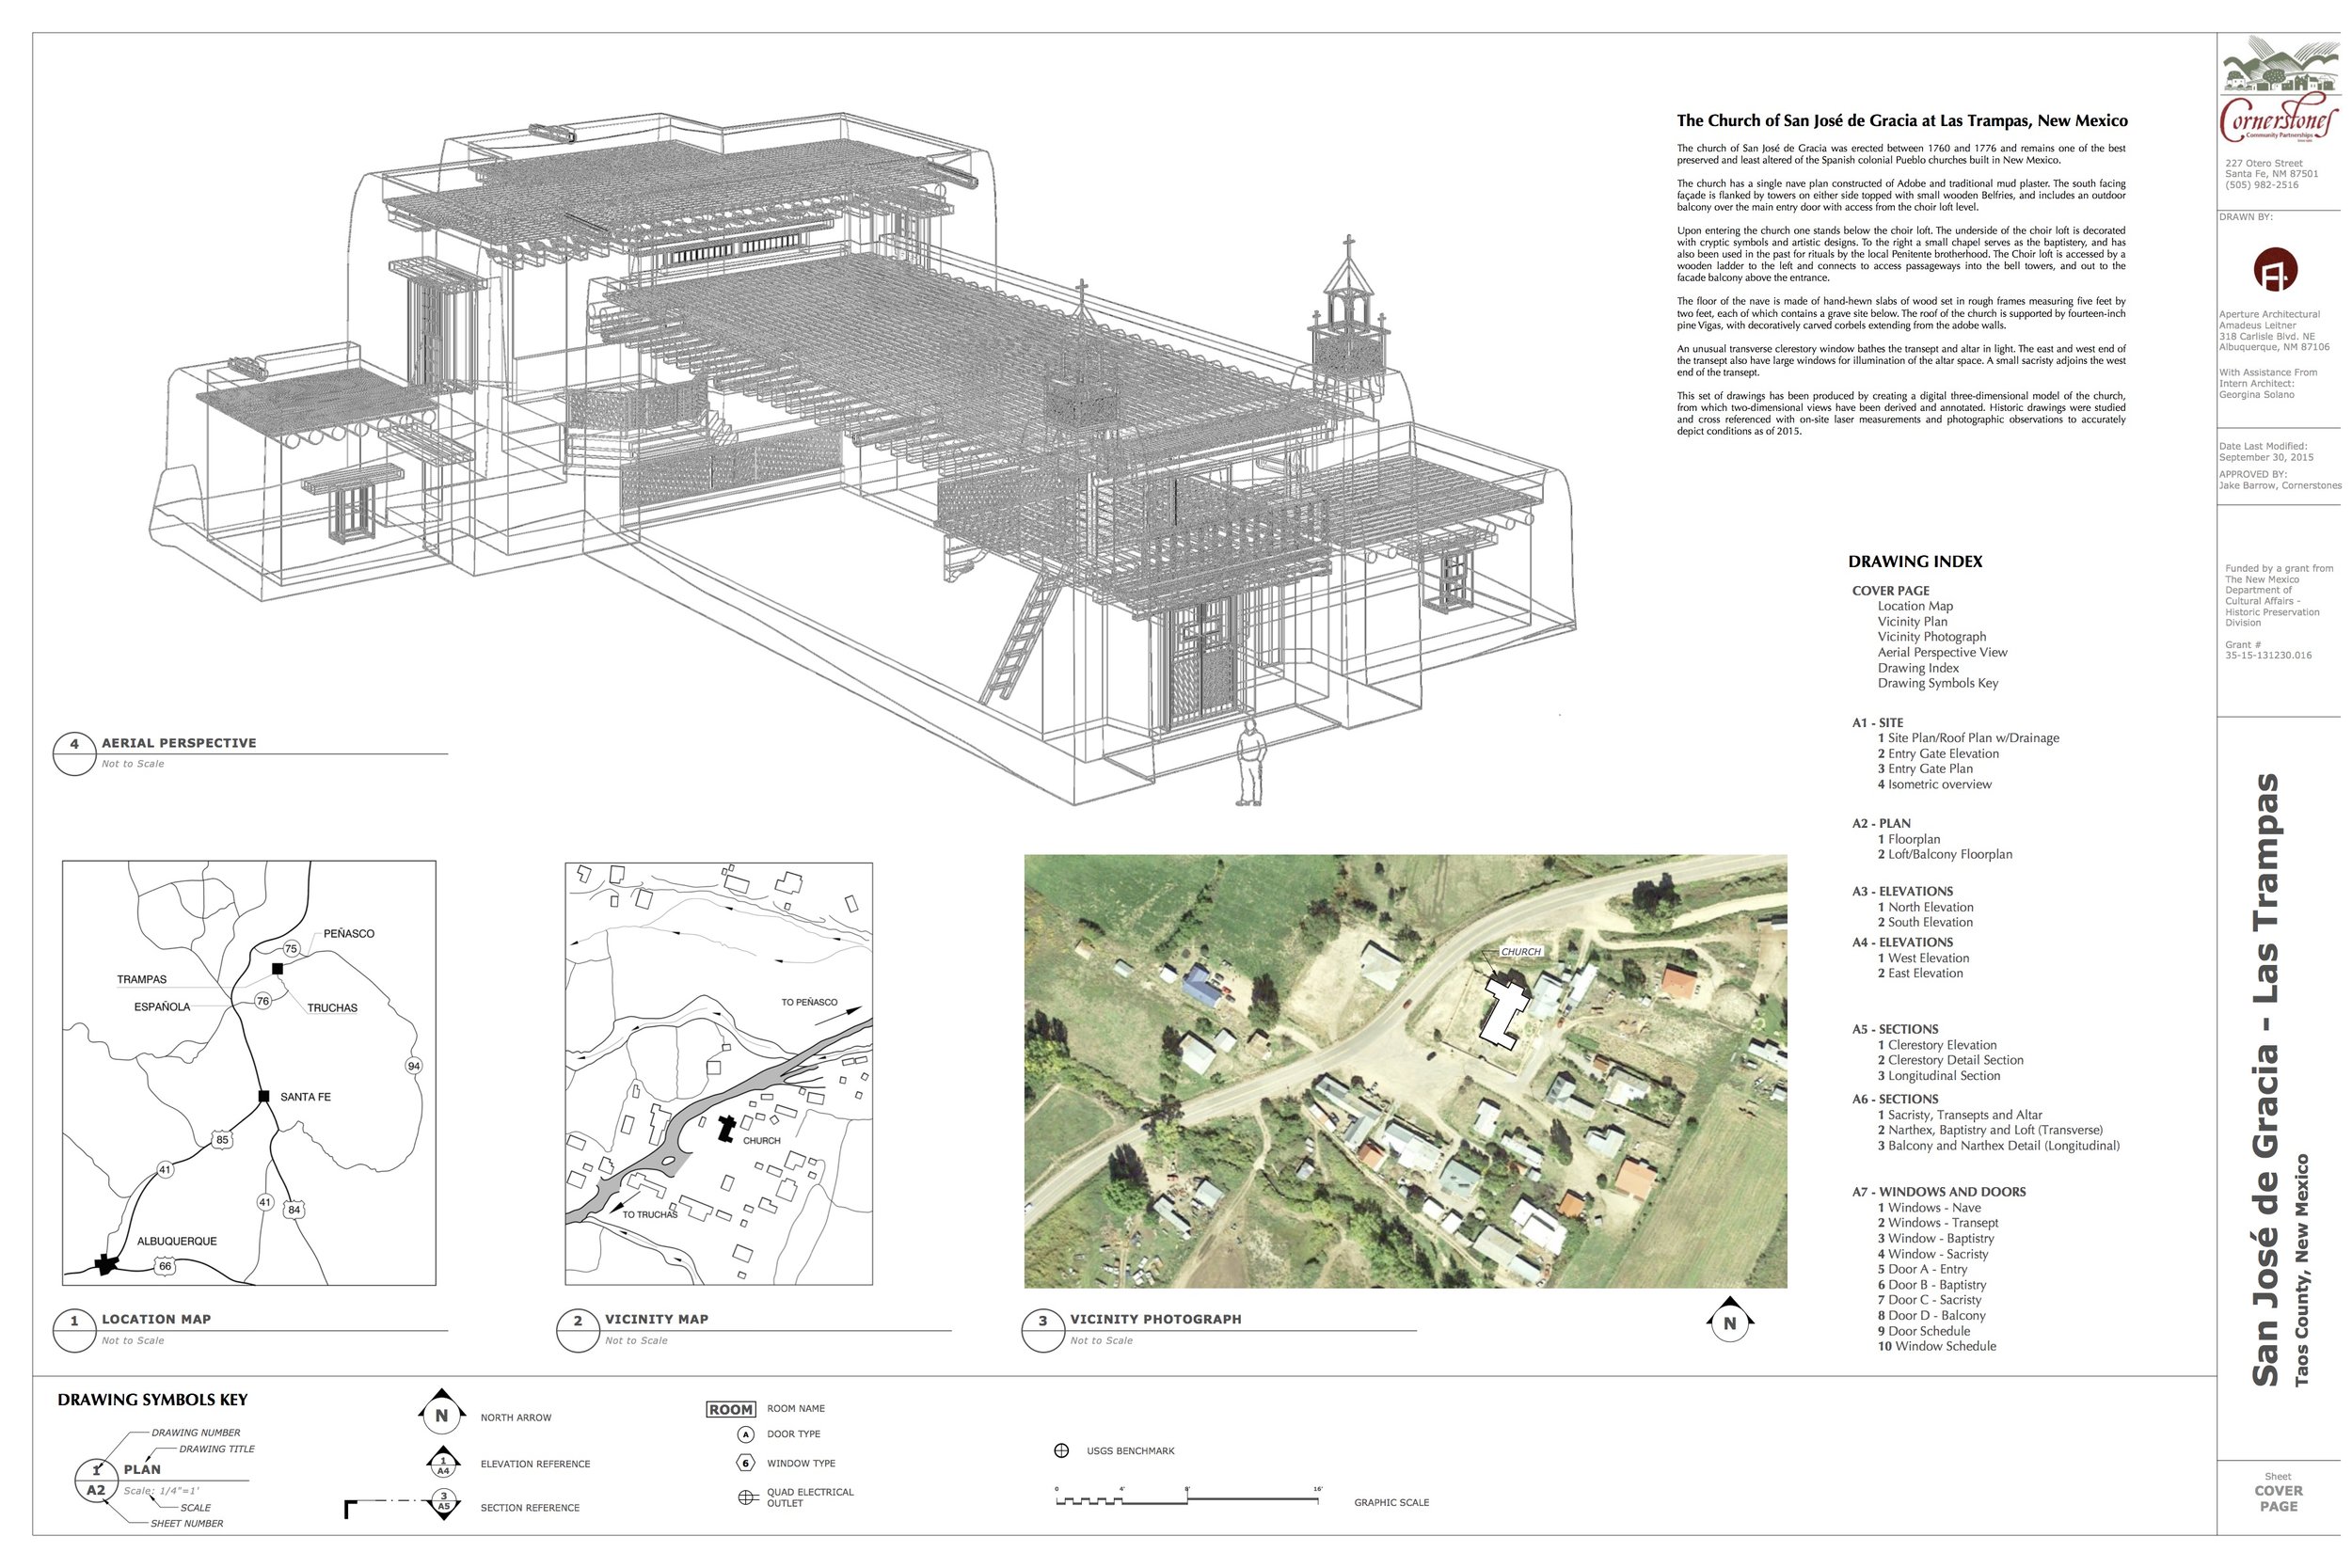Click the Santa Fe square marker
The width and height of the screenshot is (2352, 1568).
click(264, 1096)
